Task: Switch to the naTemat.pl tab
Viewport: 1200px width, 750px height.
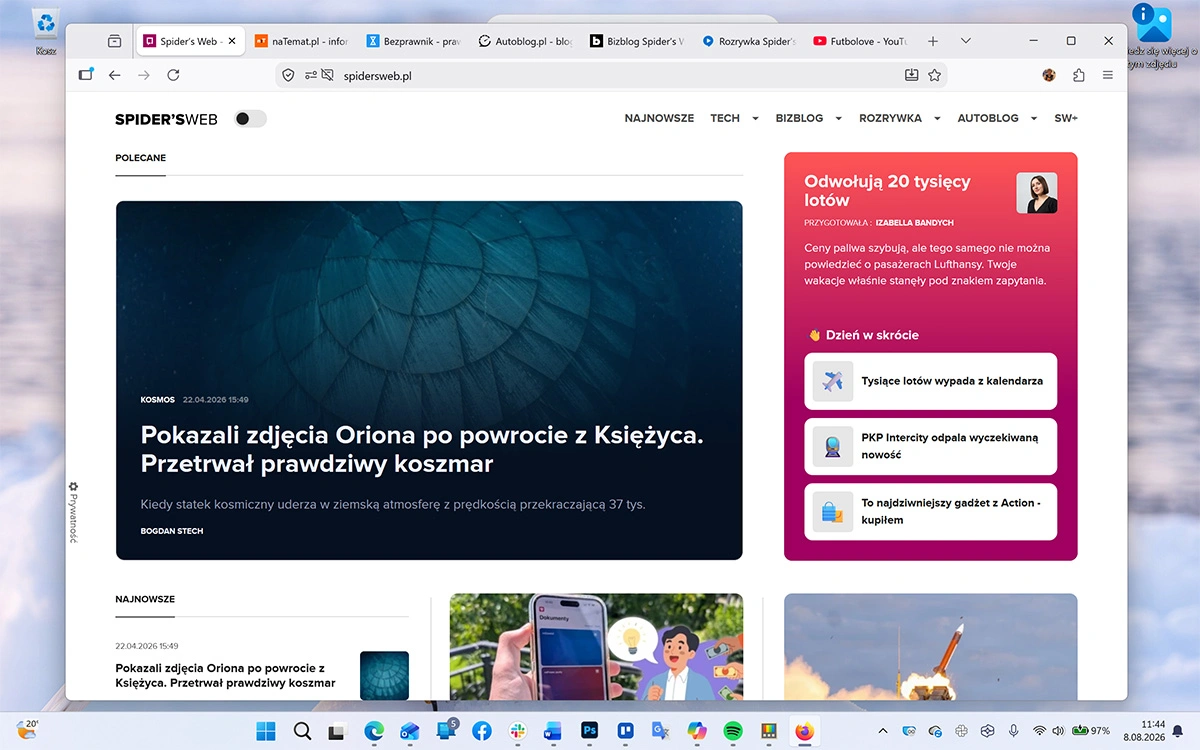Action: (301, 41)
